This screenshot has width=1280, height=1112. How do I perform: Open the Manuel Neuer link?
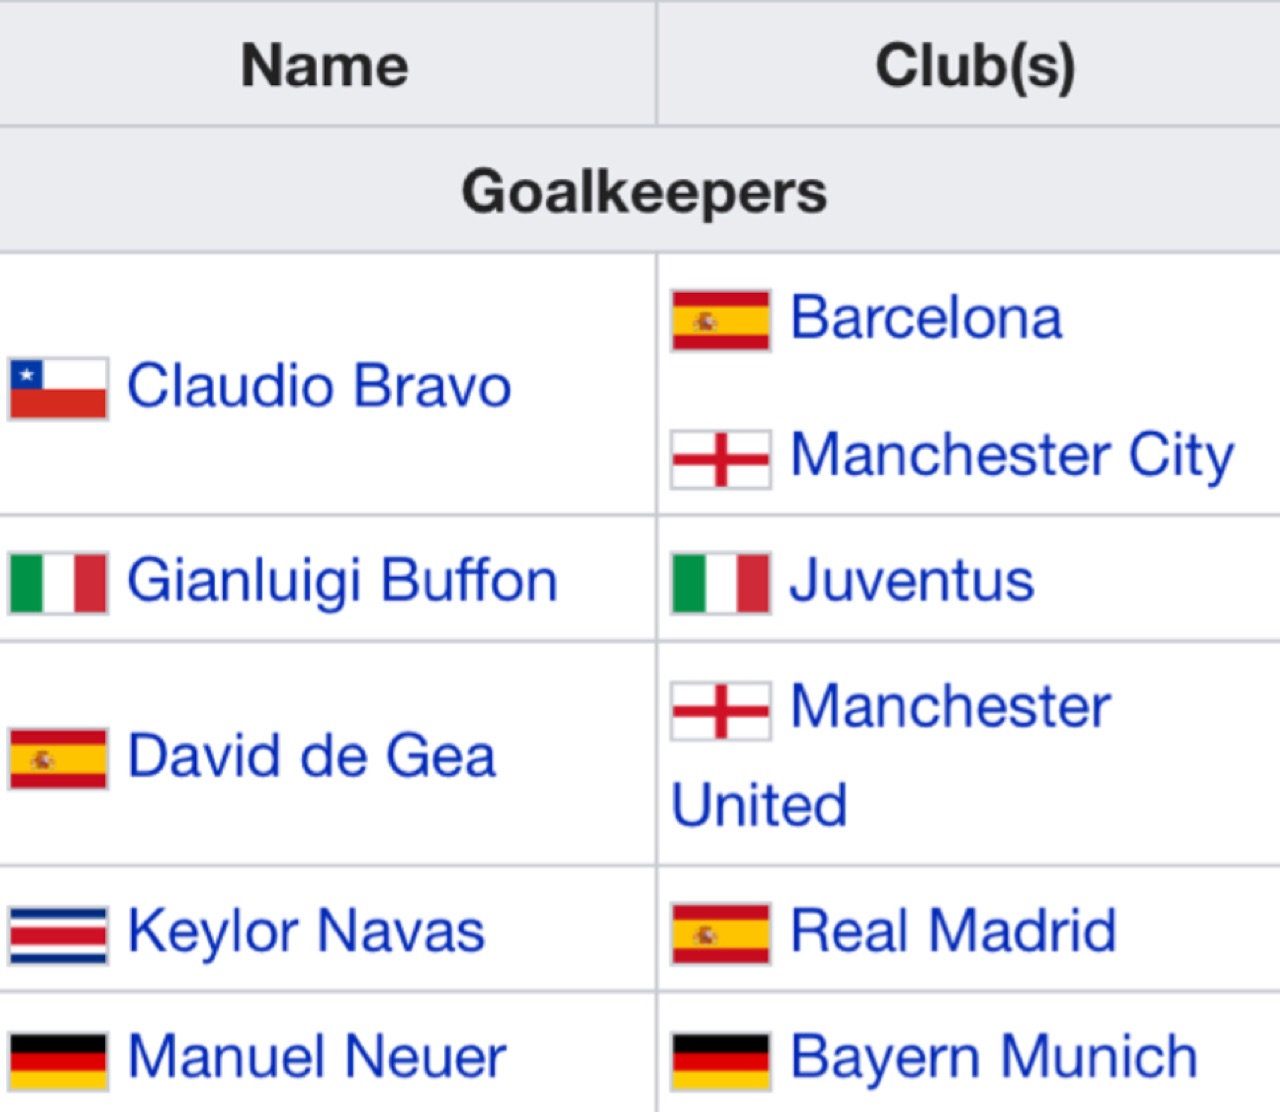click(317, 1058)
